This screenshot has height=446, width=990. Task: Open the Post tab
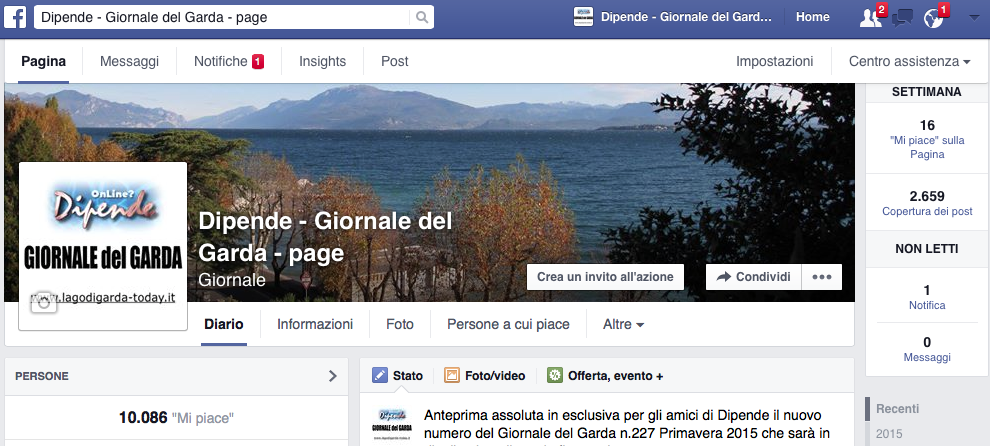(x=395, y=61)
